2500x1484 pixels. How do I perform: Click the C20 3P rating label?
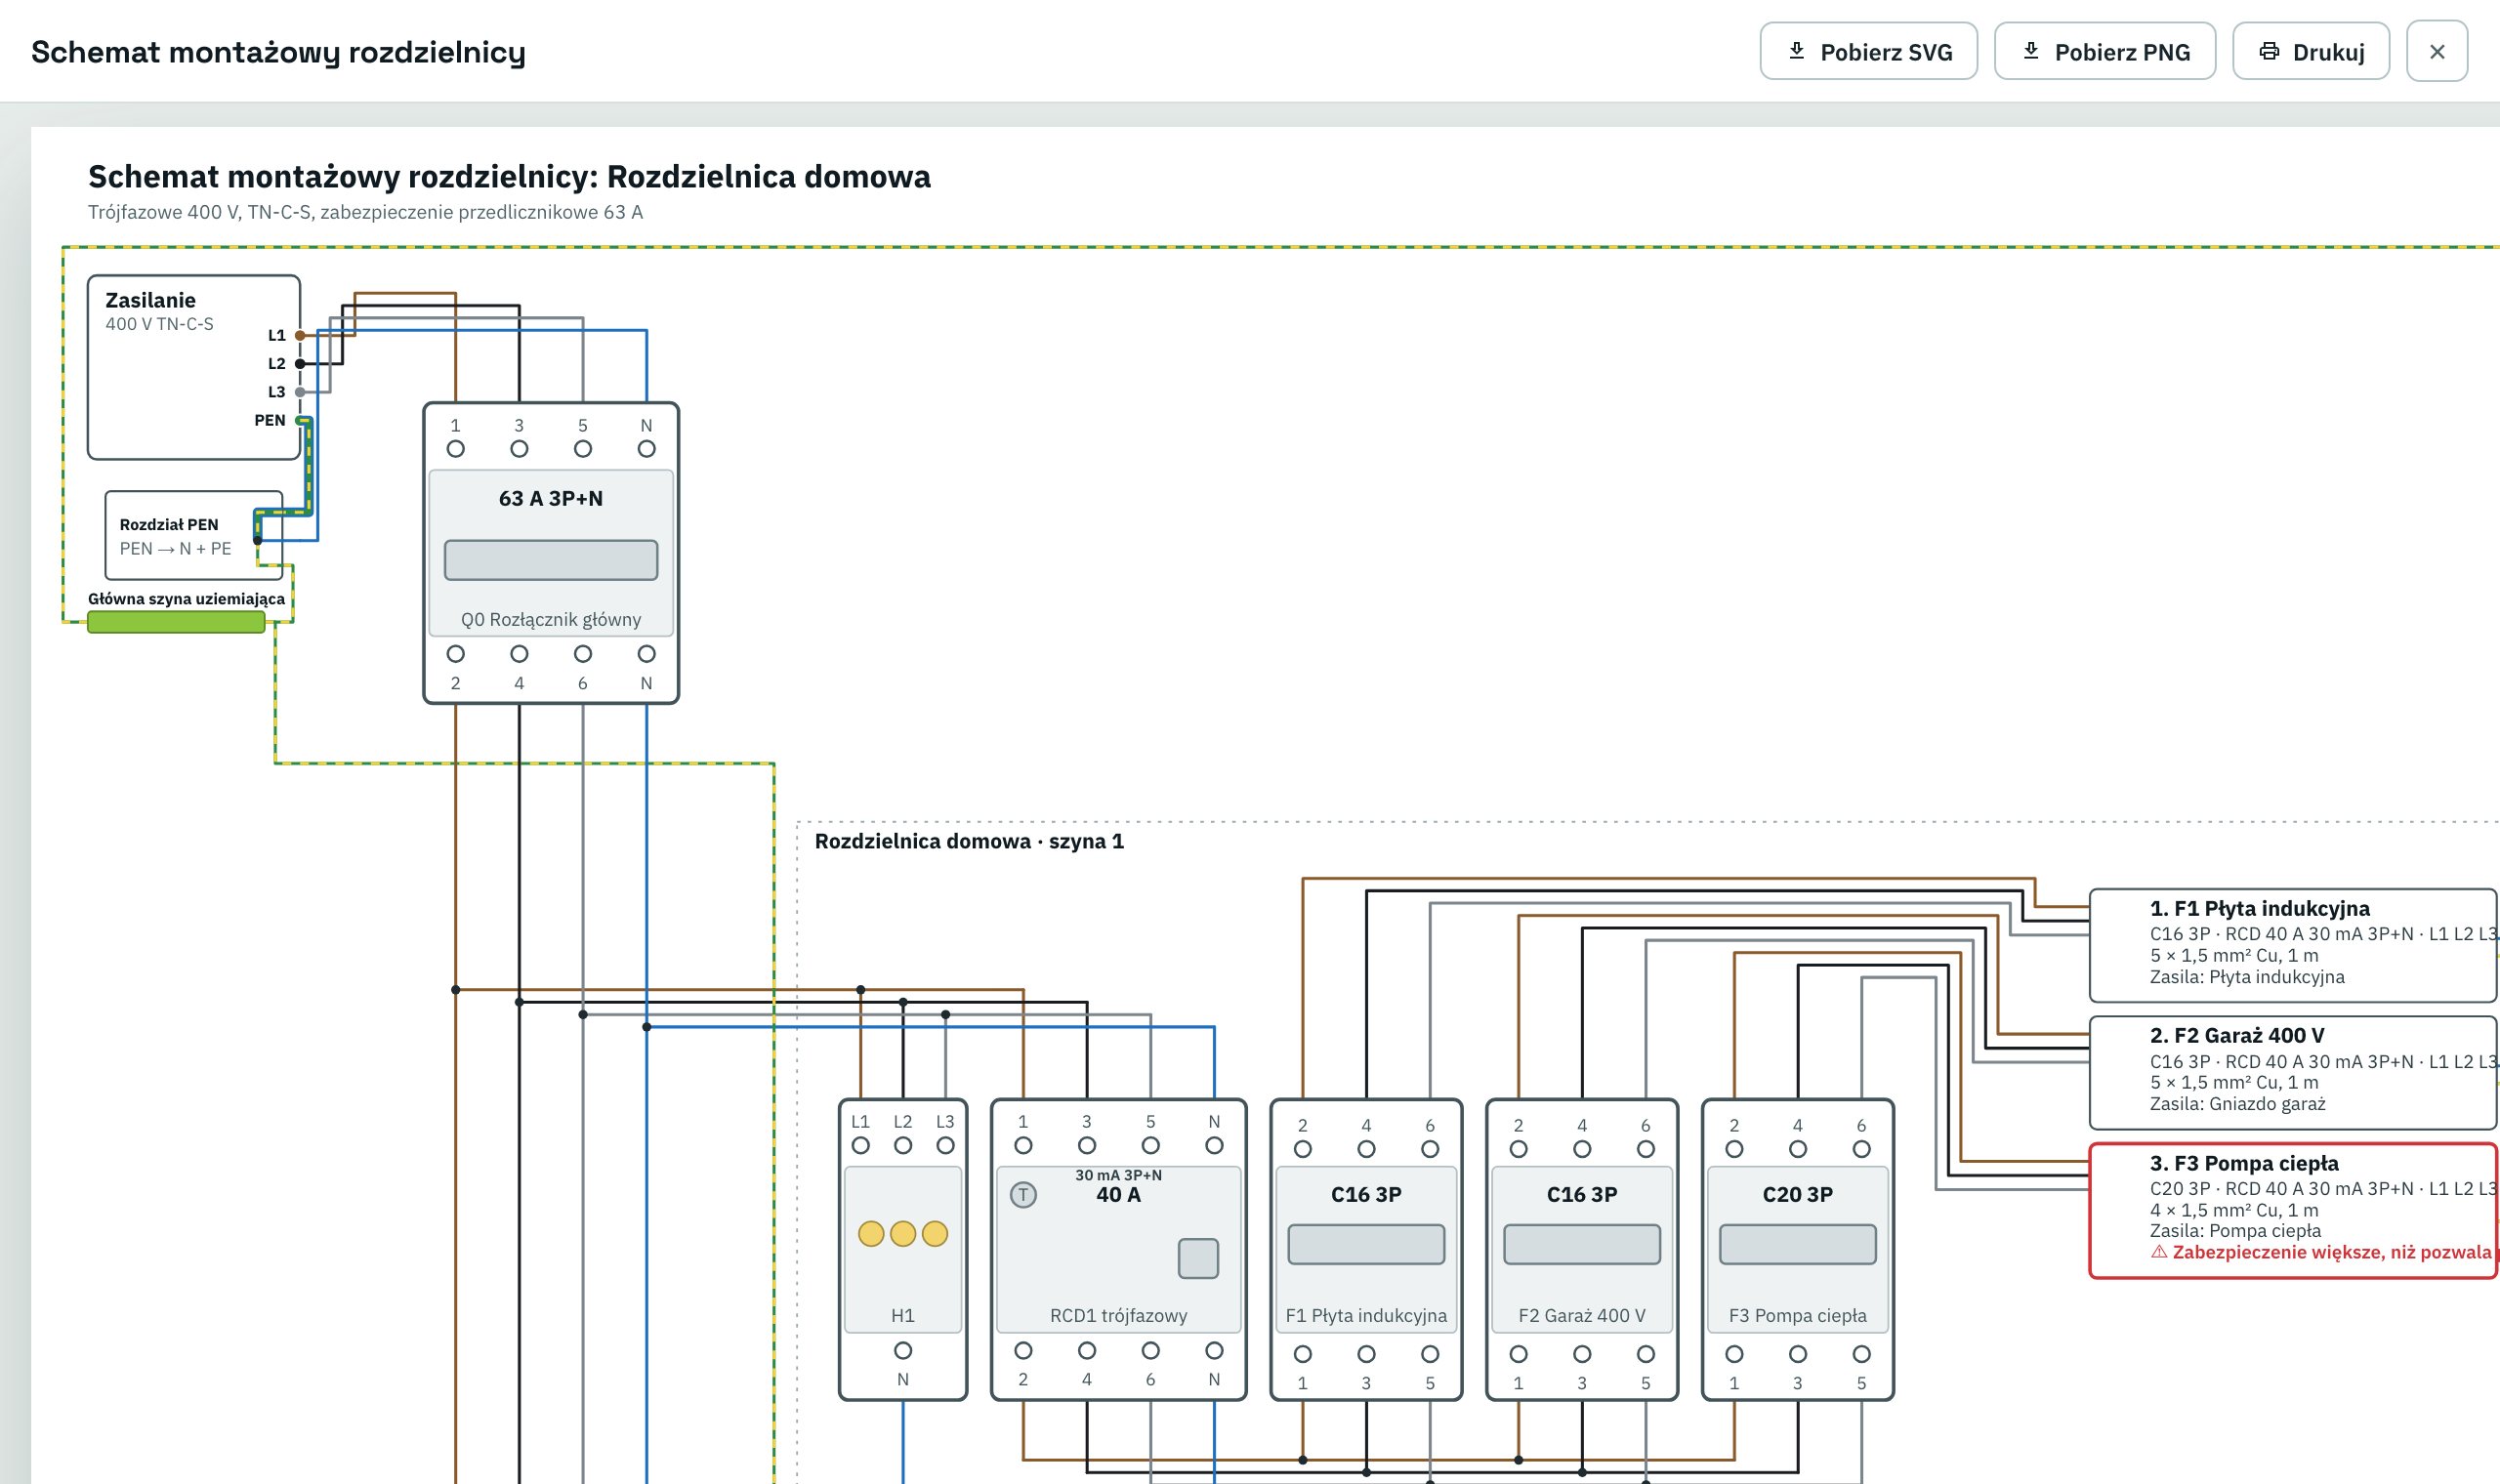pyautogui.click(x=1797, y=1194)
